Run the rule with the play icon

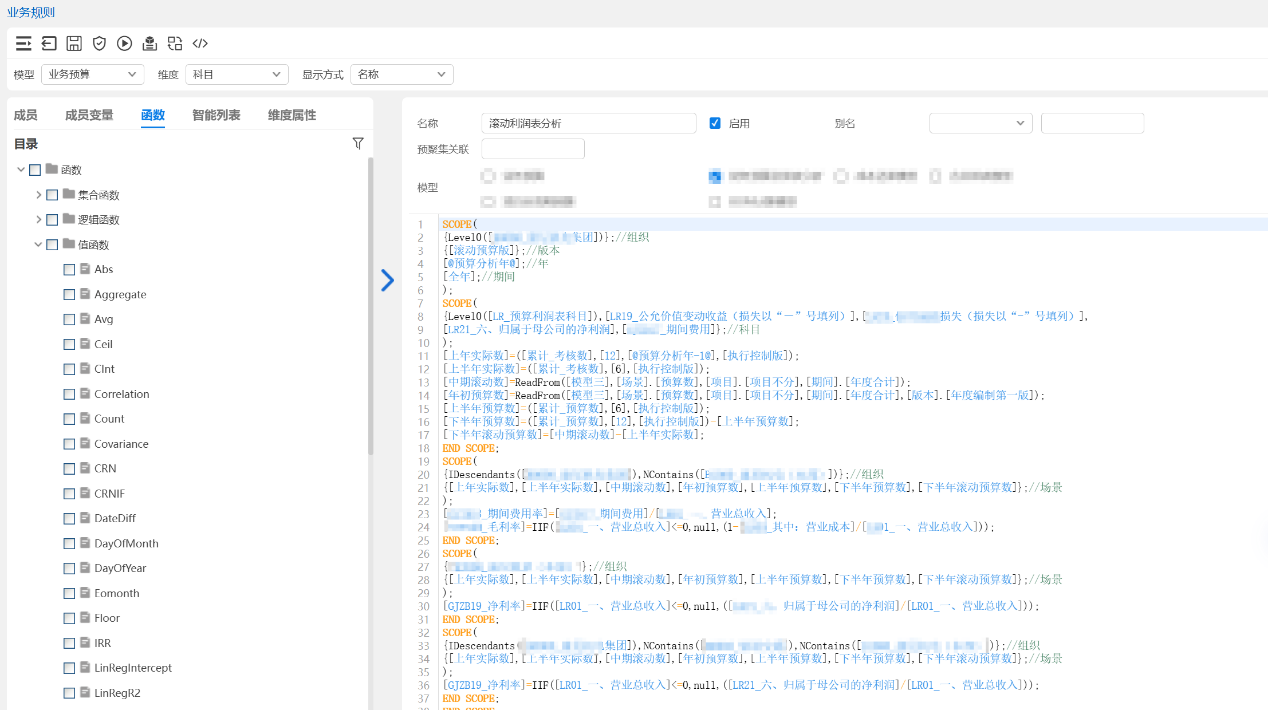[124, 43]
